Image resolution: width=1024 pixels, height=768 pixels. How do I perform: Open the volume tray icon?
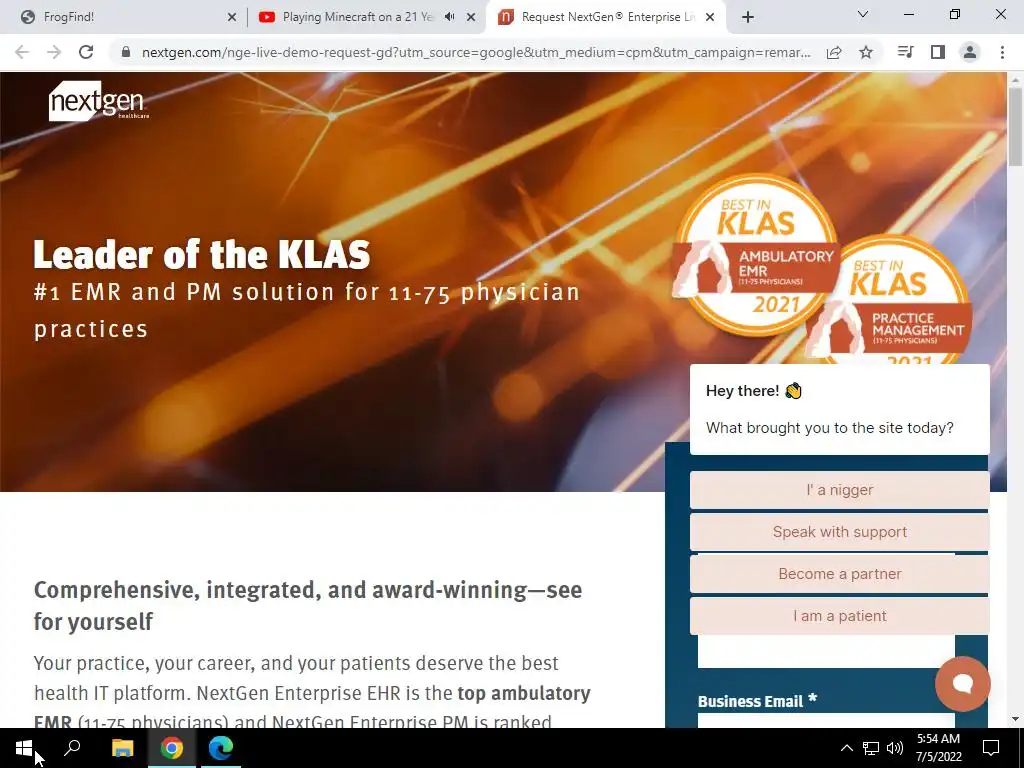(895, 748)
